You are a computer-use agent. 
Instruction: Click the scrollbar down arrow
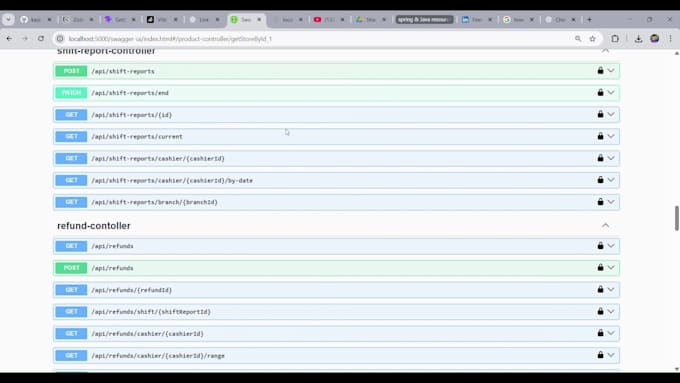677,369
